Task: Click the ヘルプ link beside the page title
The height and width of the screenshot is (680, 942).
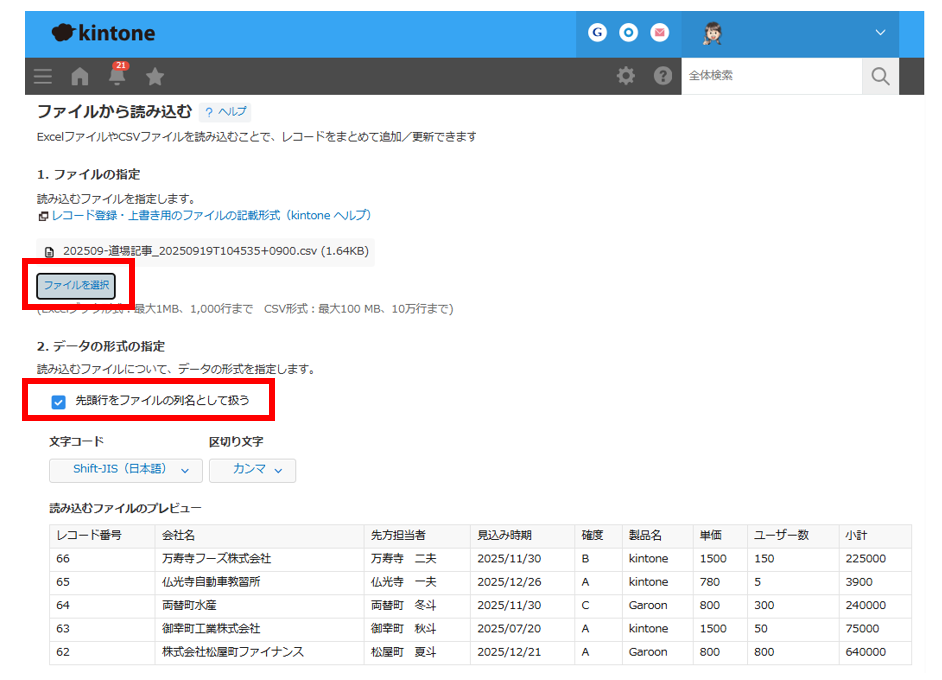Action: coord(225,112)
